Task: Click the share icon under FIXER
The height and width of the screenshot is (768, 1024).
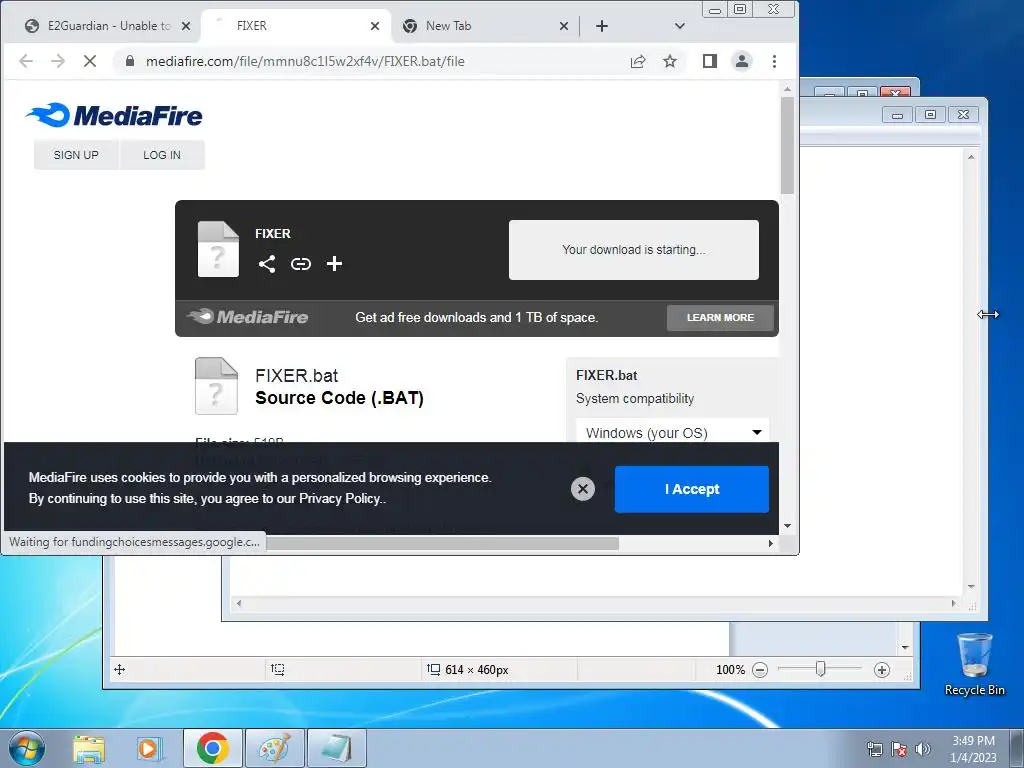Action: tap(266, 264)
